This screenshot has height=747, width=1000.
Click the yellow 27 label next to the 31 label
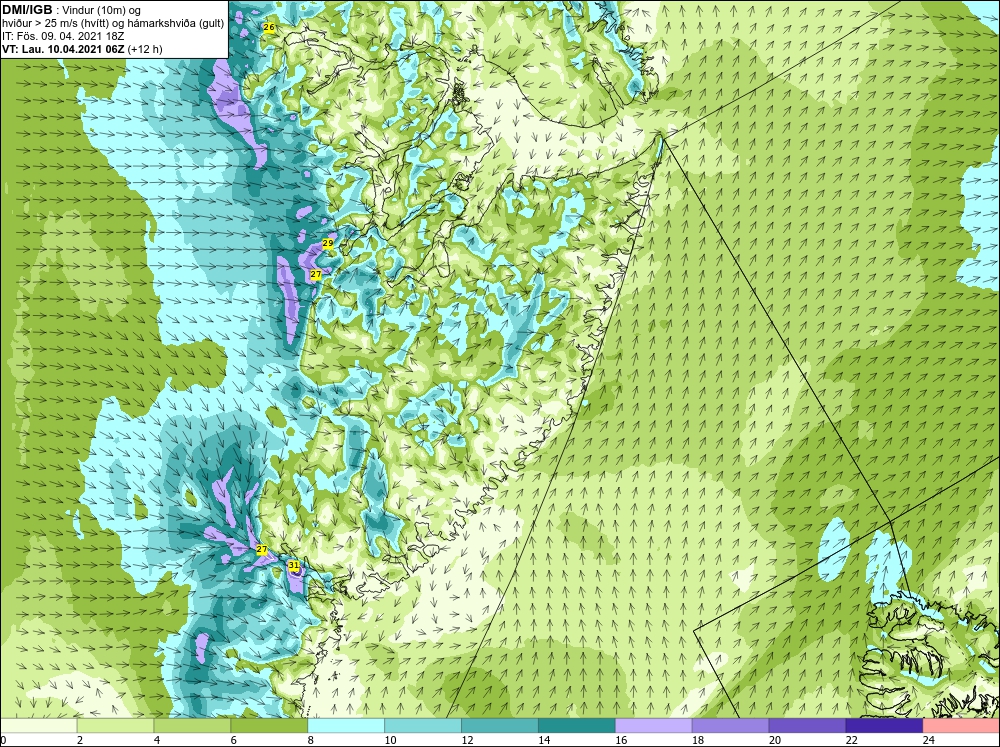click(x=262, y=549)
